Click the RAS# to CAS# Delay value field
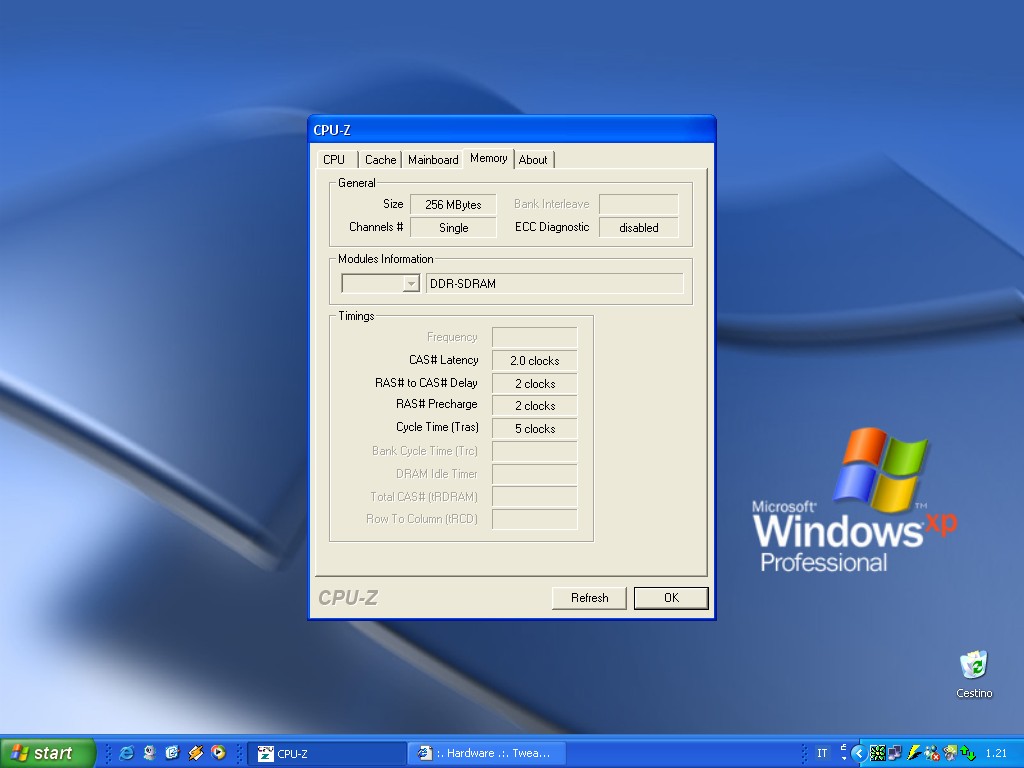1024x768 pixels. click(x=535, y=383)
